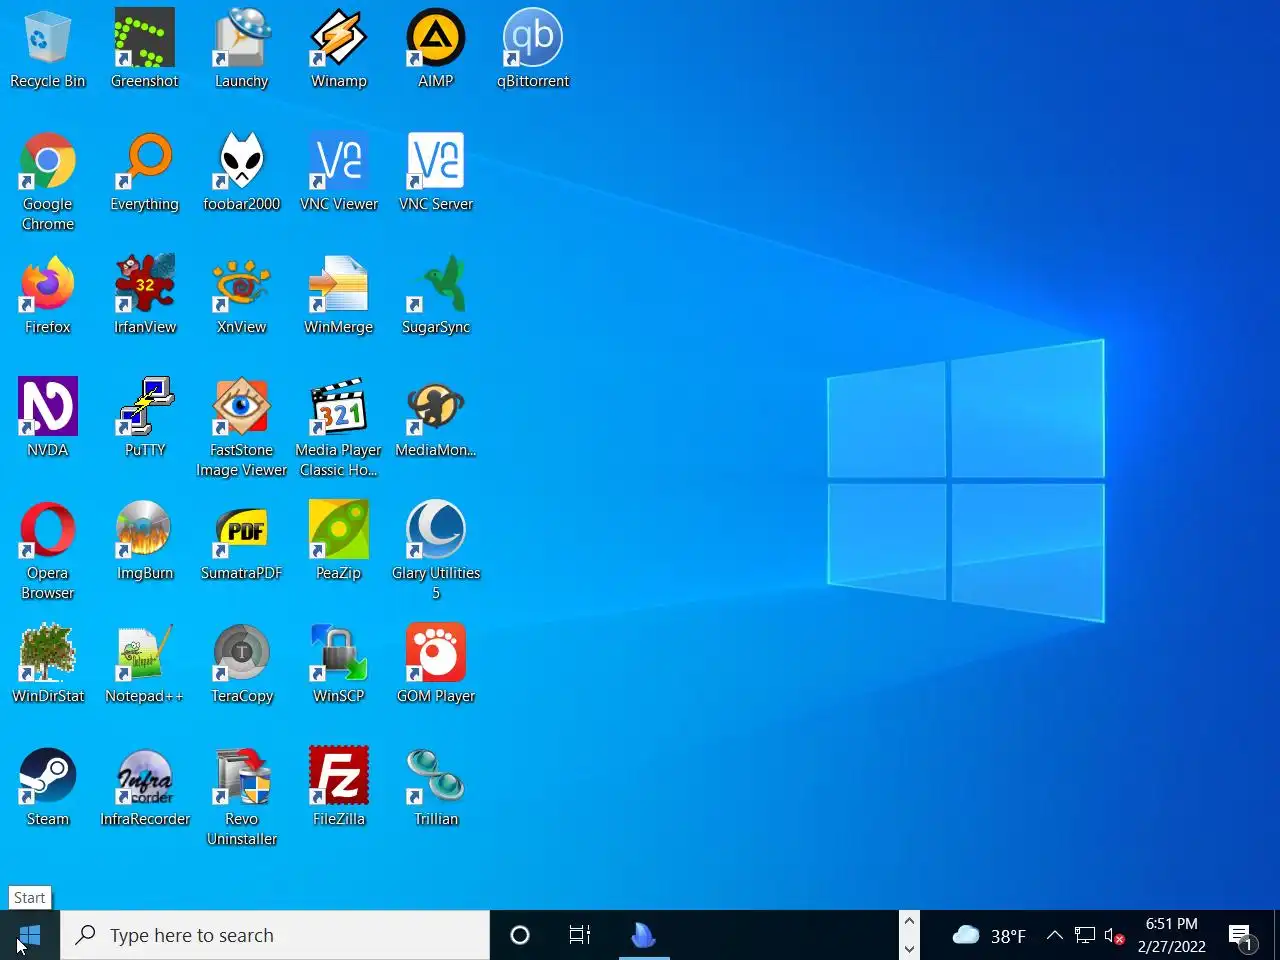
Task: Open the Recycle Bin icon
Action: pos(47,49)
